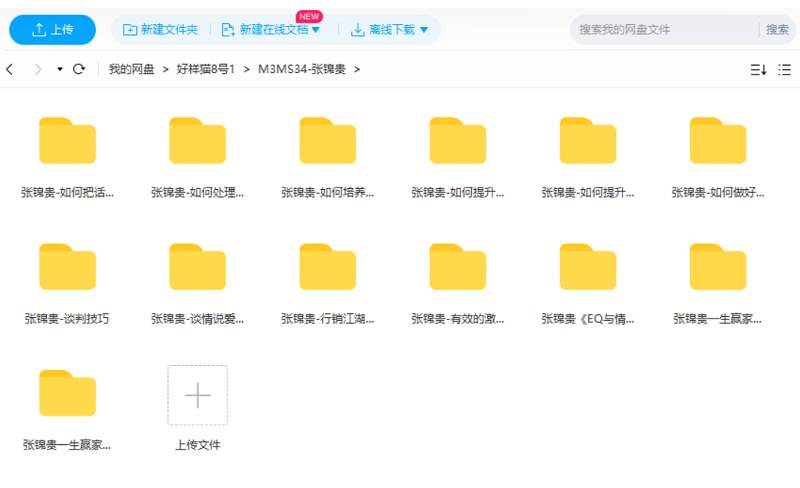Focus the 搜索我的网盘文件 search field
This screenshot has width=800, height=488.
click(665, 30)
